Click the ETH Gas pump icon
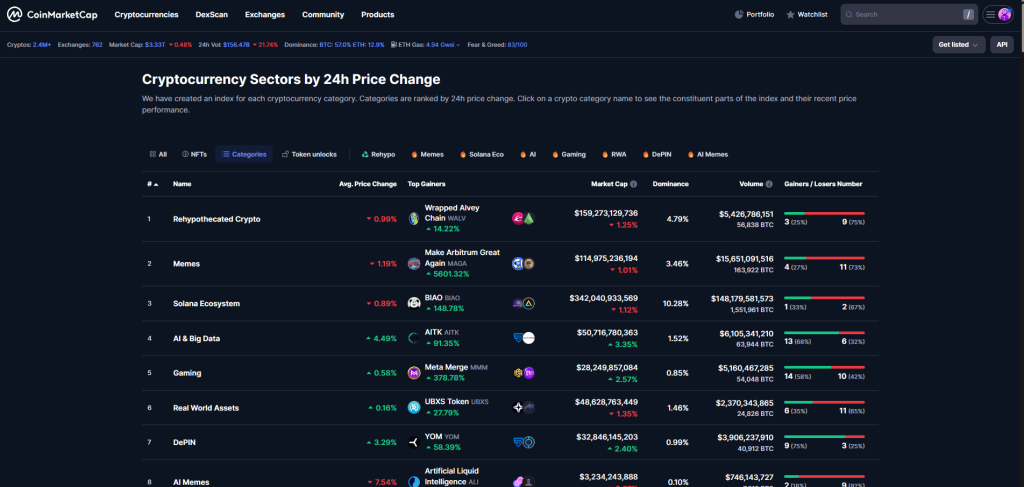The image size is (1024, 487). point(394,45)
